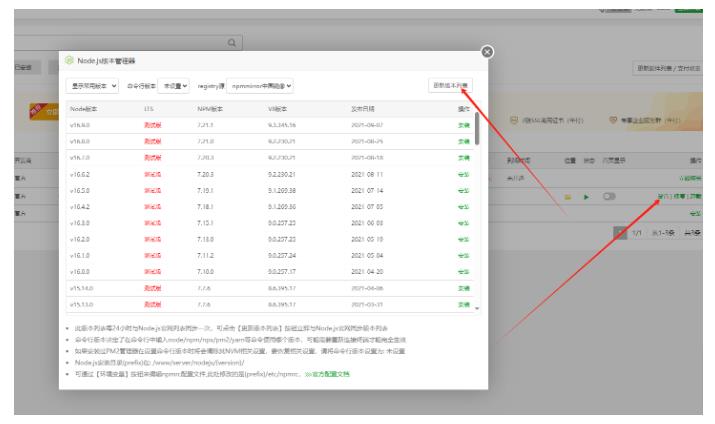Viewport: 715px width, 424px height.
Task: Click the yellow folder icon in background row
Action: tap(568, 197)
